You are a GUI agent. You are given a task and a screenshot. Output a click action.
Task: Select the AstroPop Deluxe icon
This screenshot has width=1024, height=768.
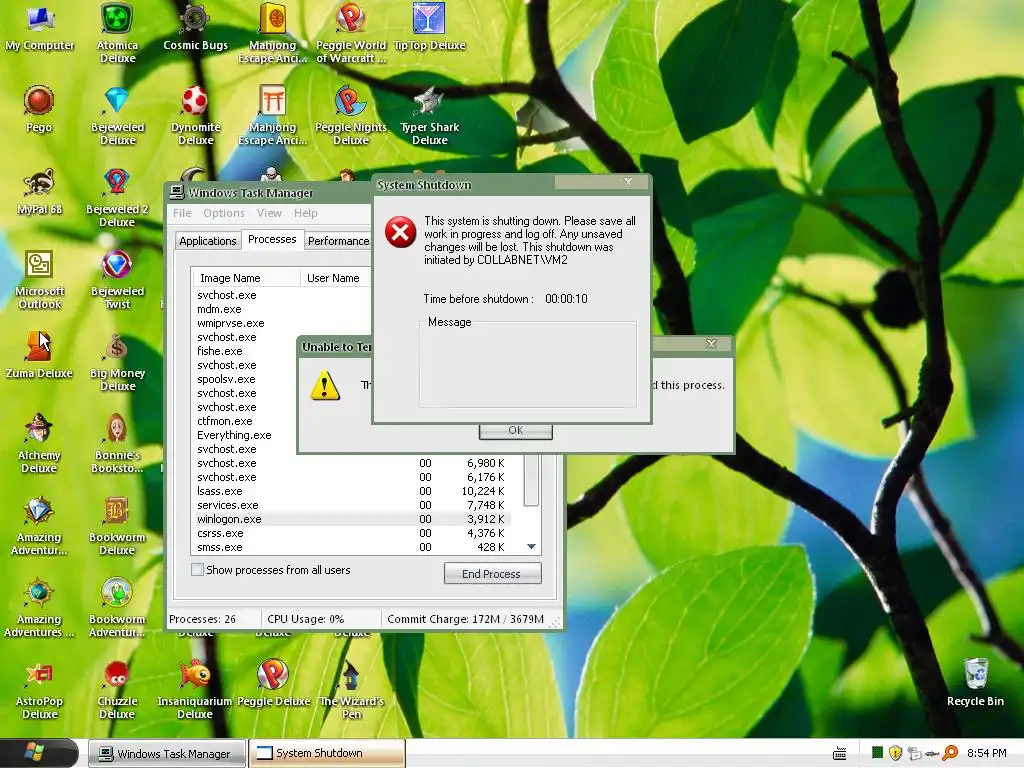(39, 690)
